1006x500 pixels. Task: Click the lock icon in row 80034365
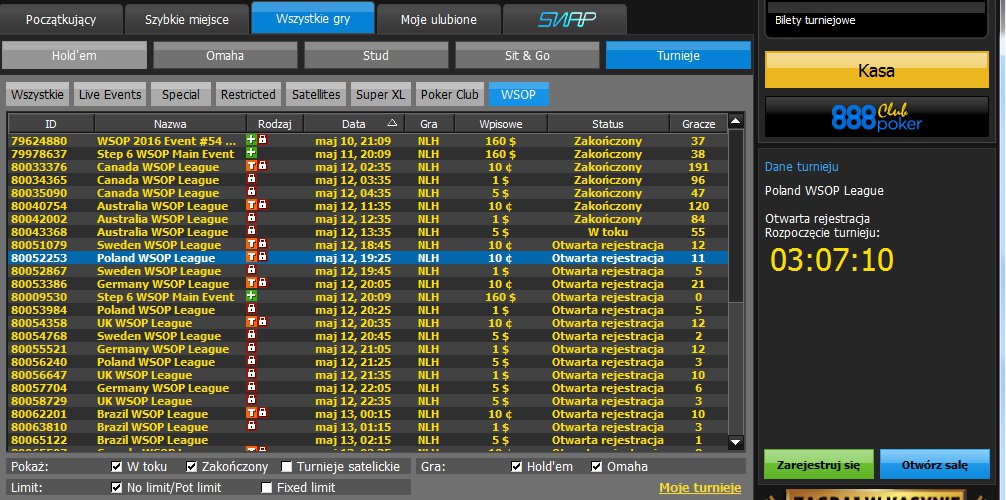[x=252, y=180]
